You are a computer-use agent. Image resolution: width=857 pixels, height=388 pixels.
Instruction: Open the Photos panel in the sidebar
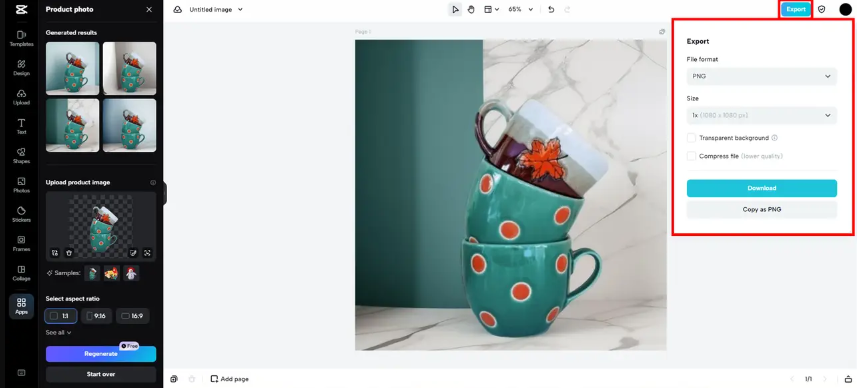tap(21, 185)
